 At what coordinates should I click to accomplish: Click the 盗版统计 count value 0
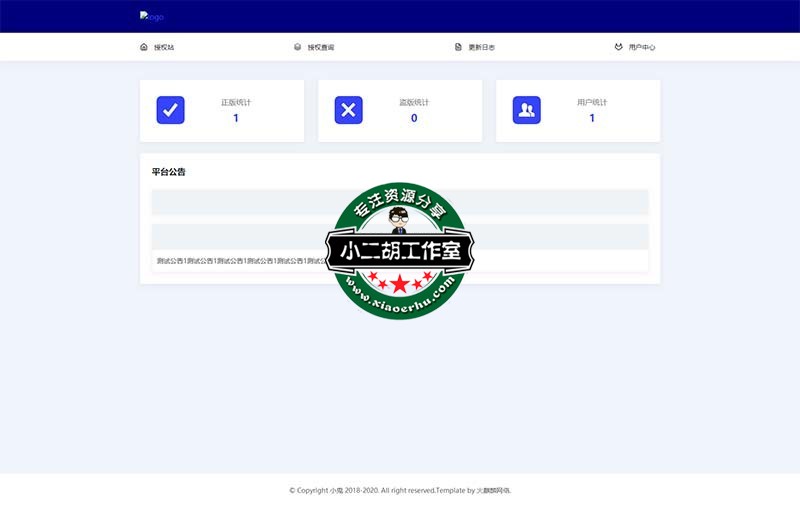click(x=414, y=118)
